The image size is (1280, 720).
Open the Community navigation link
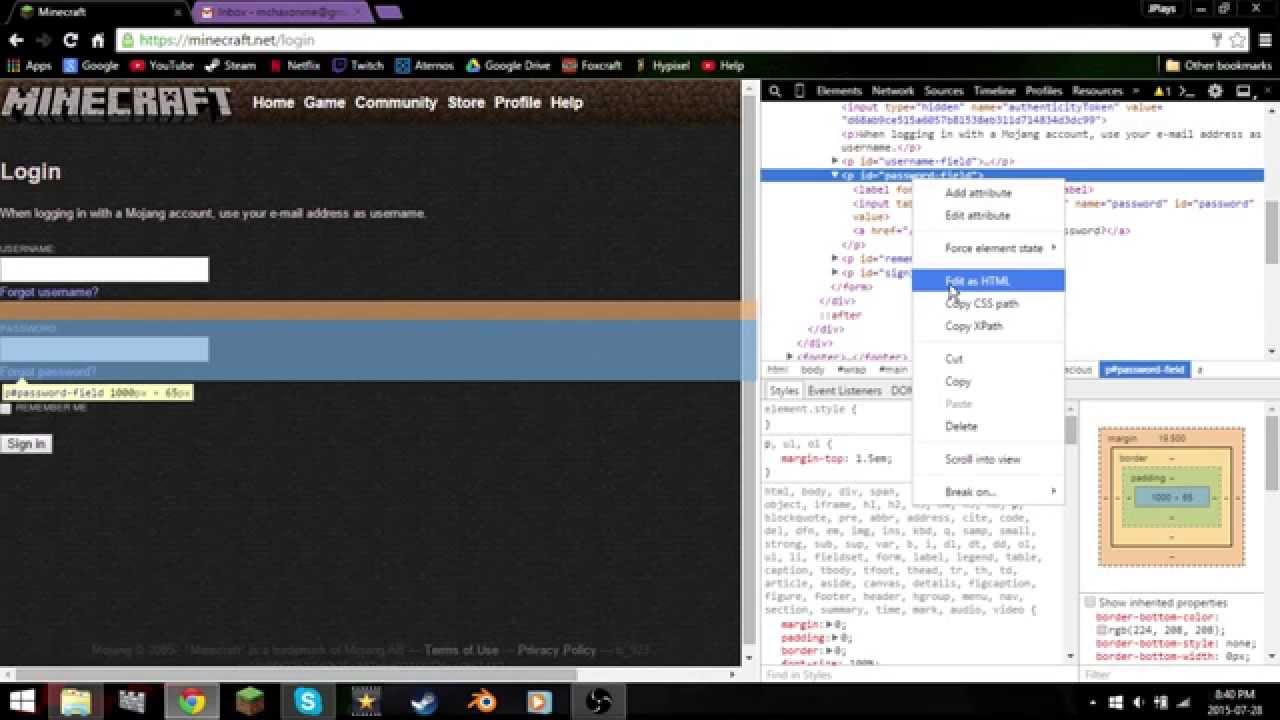coord(396,102)
